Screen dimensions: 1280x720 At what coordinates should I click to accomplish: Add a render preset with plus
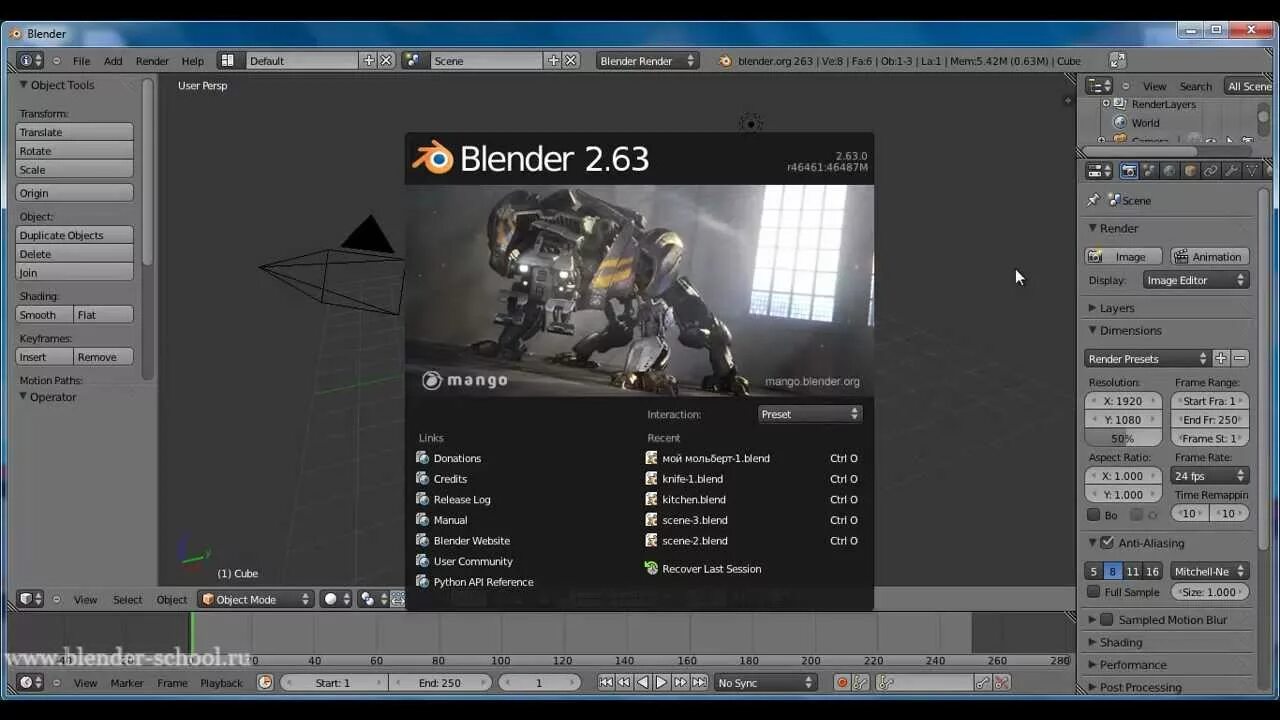[x=1221, y=358]
